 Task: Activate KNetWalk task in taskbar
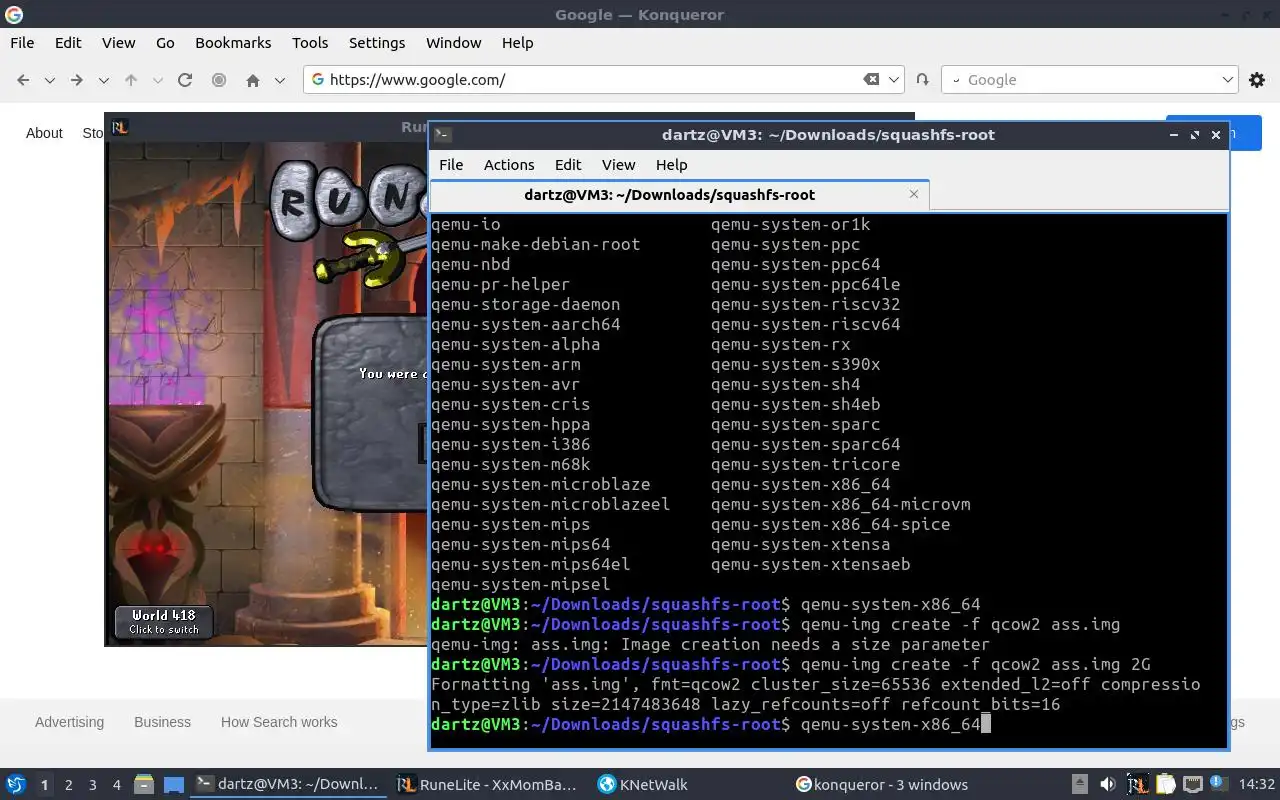[x=690, y=785]
